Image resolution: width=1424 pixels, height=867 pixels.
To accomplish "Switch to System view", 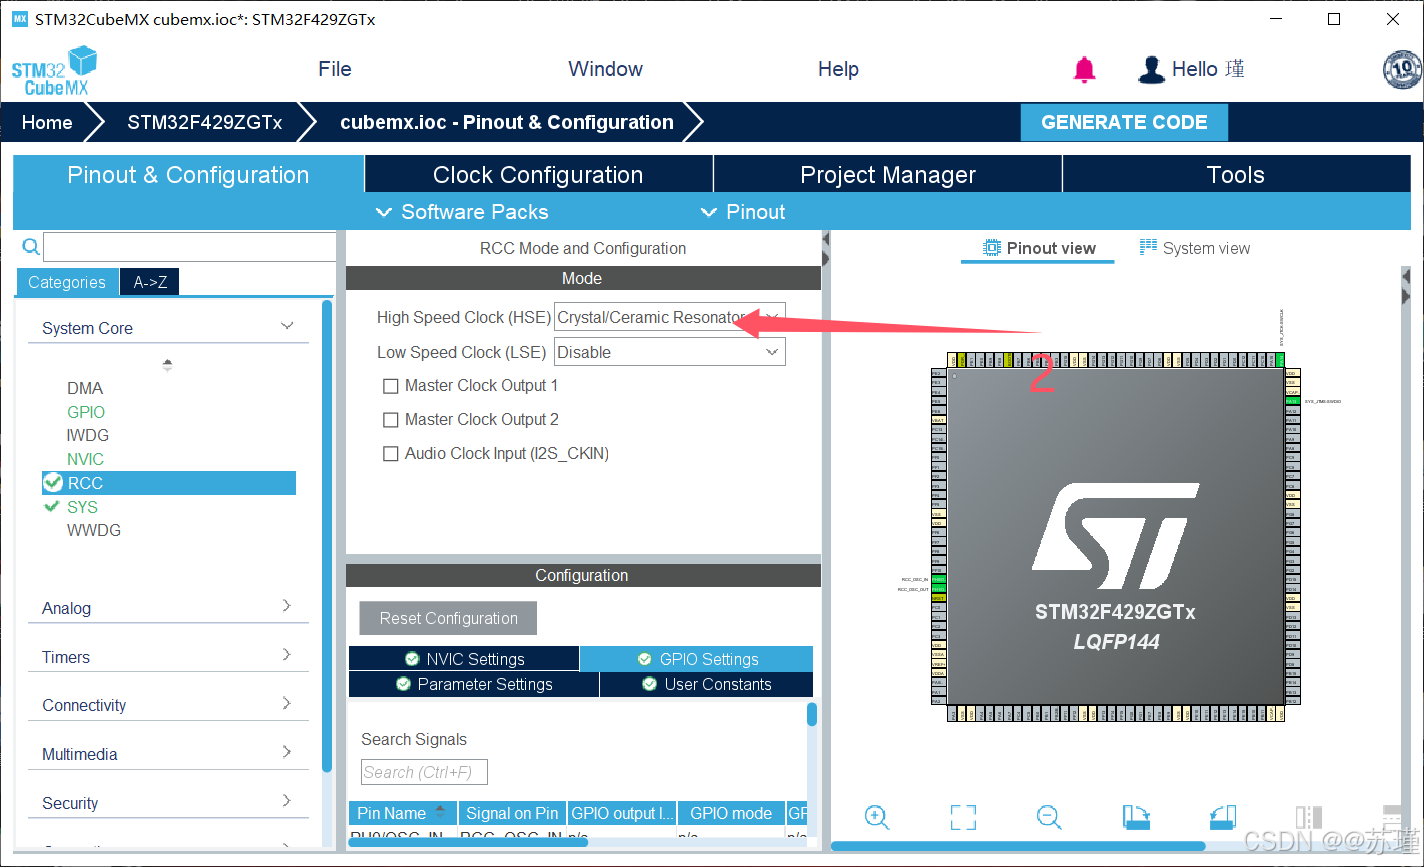I will pos(1195,248).
